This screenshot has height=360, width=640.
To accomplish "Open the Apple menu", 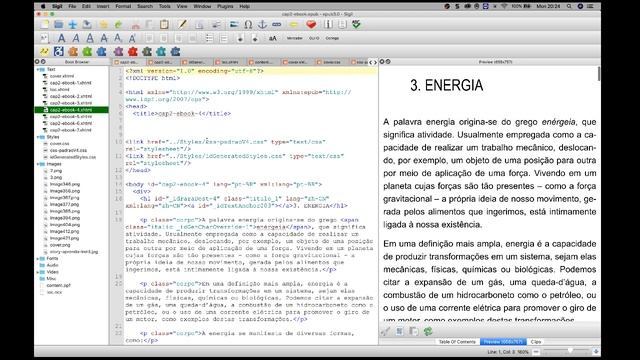I will (x=43, y=6).
